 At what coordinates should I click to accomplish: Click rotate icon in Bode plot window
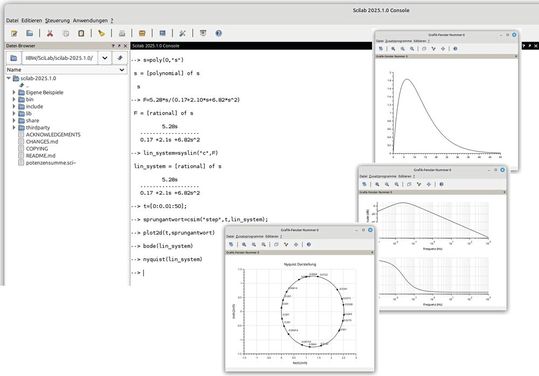(365, 184)
